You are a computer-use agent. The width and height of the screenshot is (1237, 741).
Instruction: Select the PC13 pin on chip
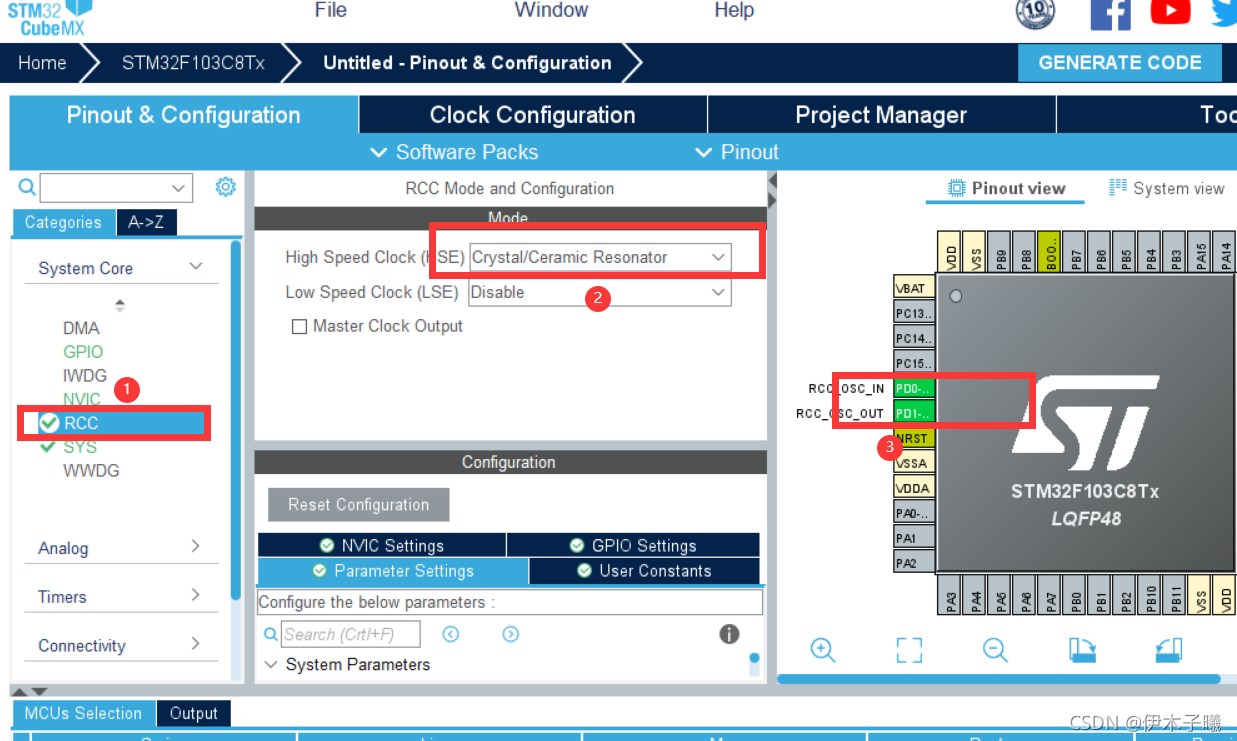[x=913, y=313]
